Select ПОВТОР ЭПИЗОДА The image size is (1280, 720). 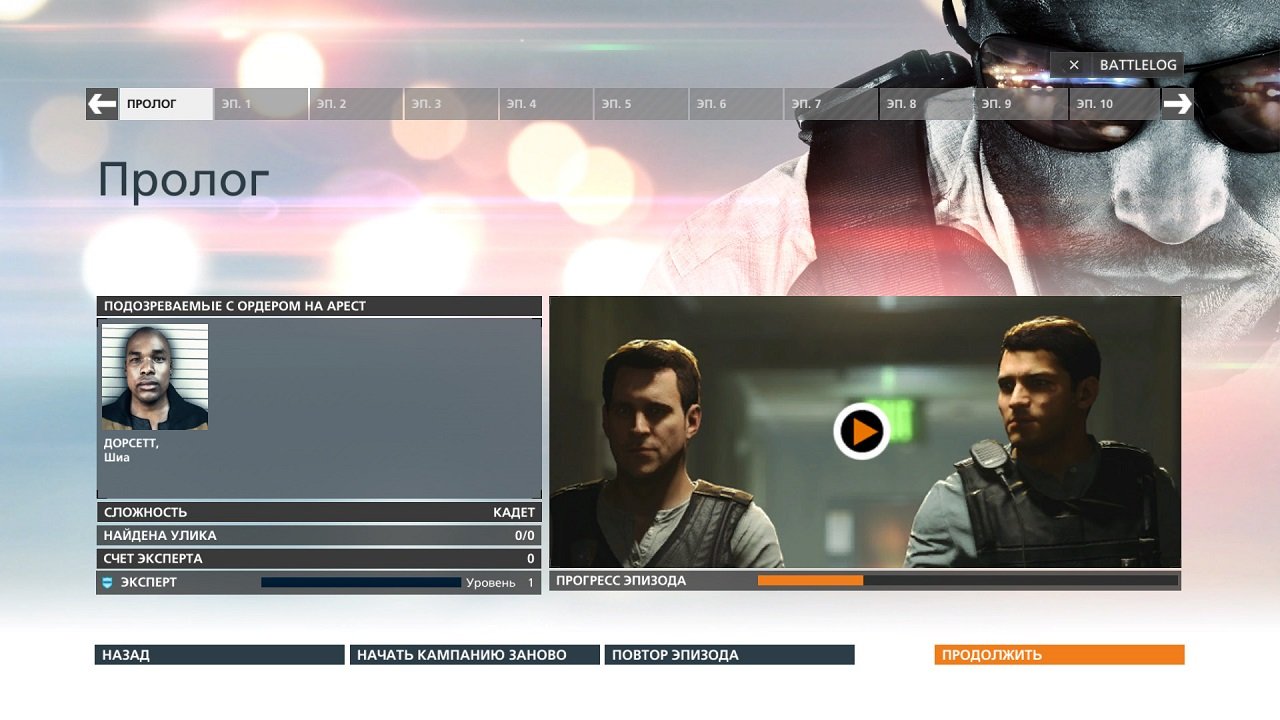pyautogui.click(x=731, y=655)
